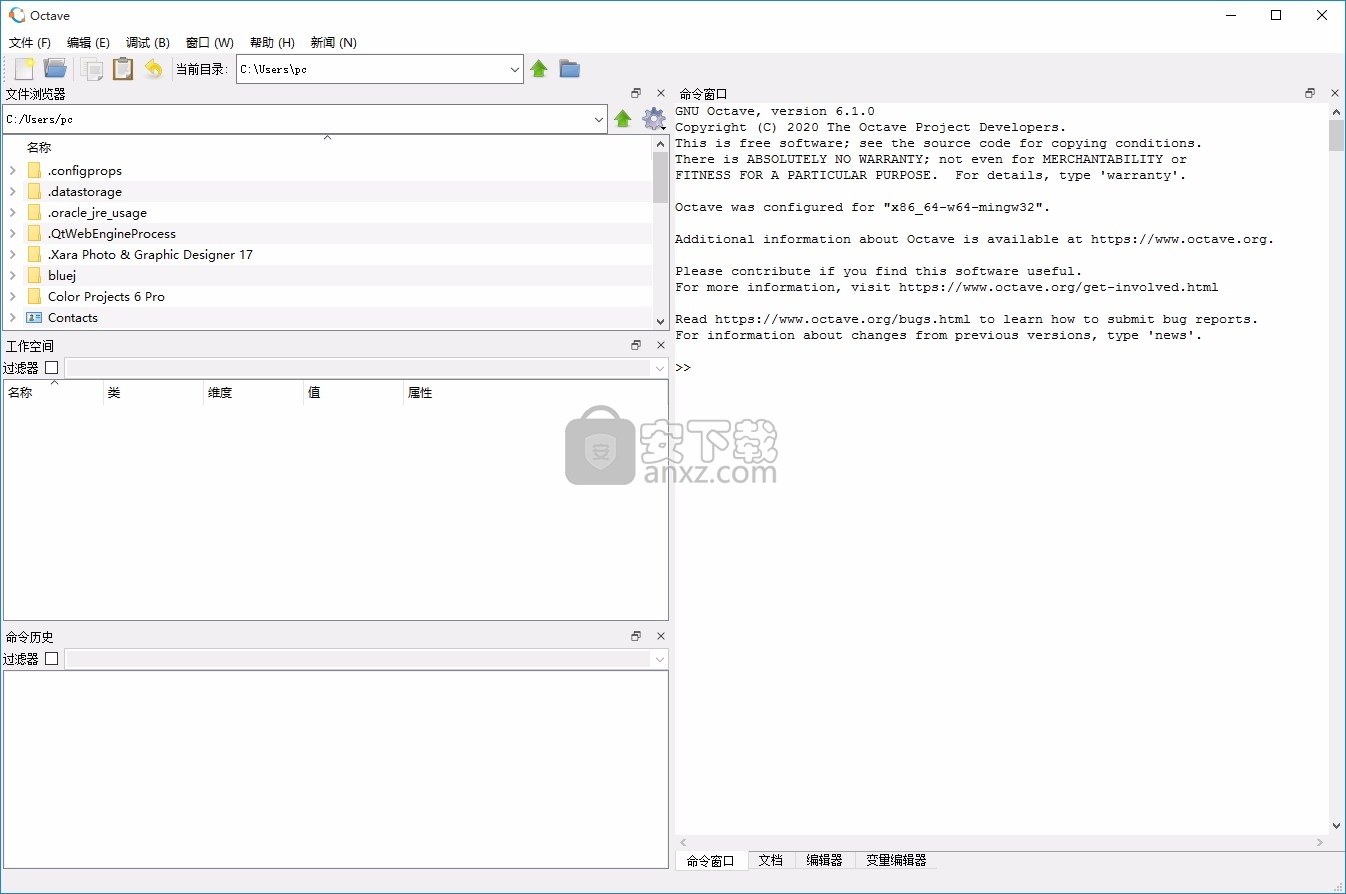The height and width of the screenshot is (894, 1346).
Task: Click the command prompt >> input line
Action: click(x=683, y=368)
